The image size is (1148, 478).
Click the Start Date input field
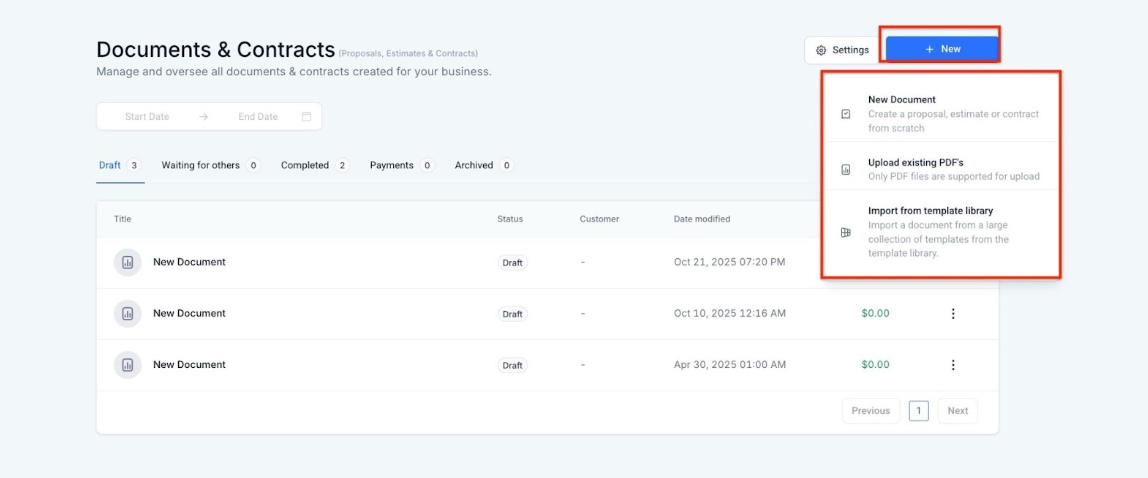click(147, 117)
